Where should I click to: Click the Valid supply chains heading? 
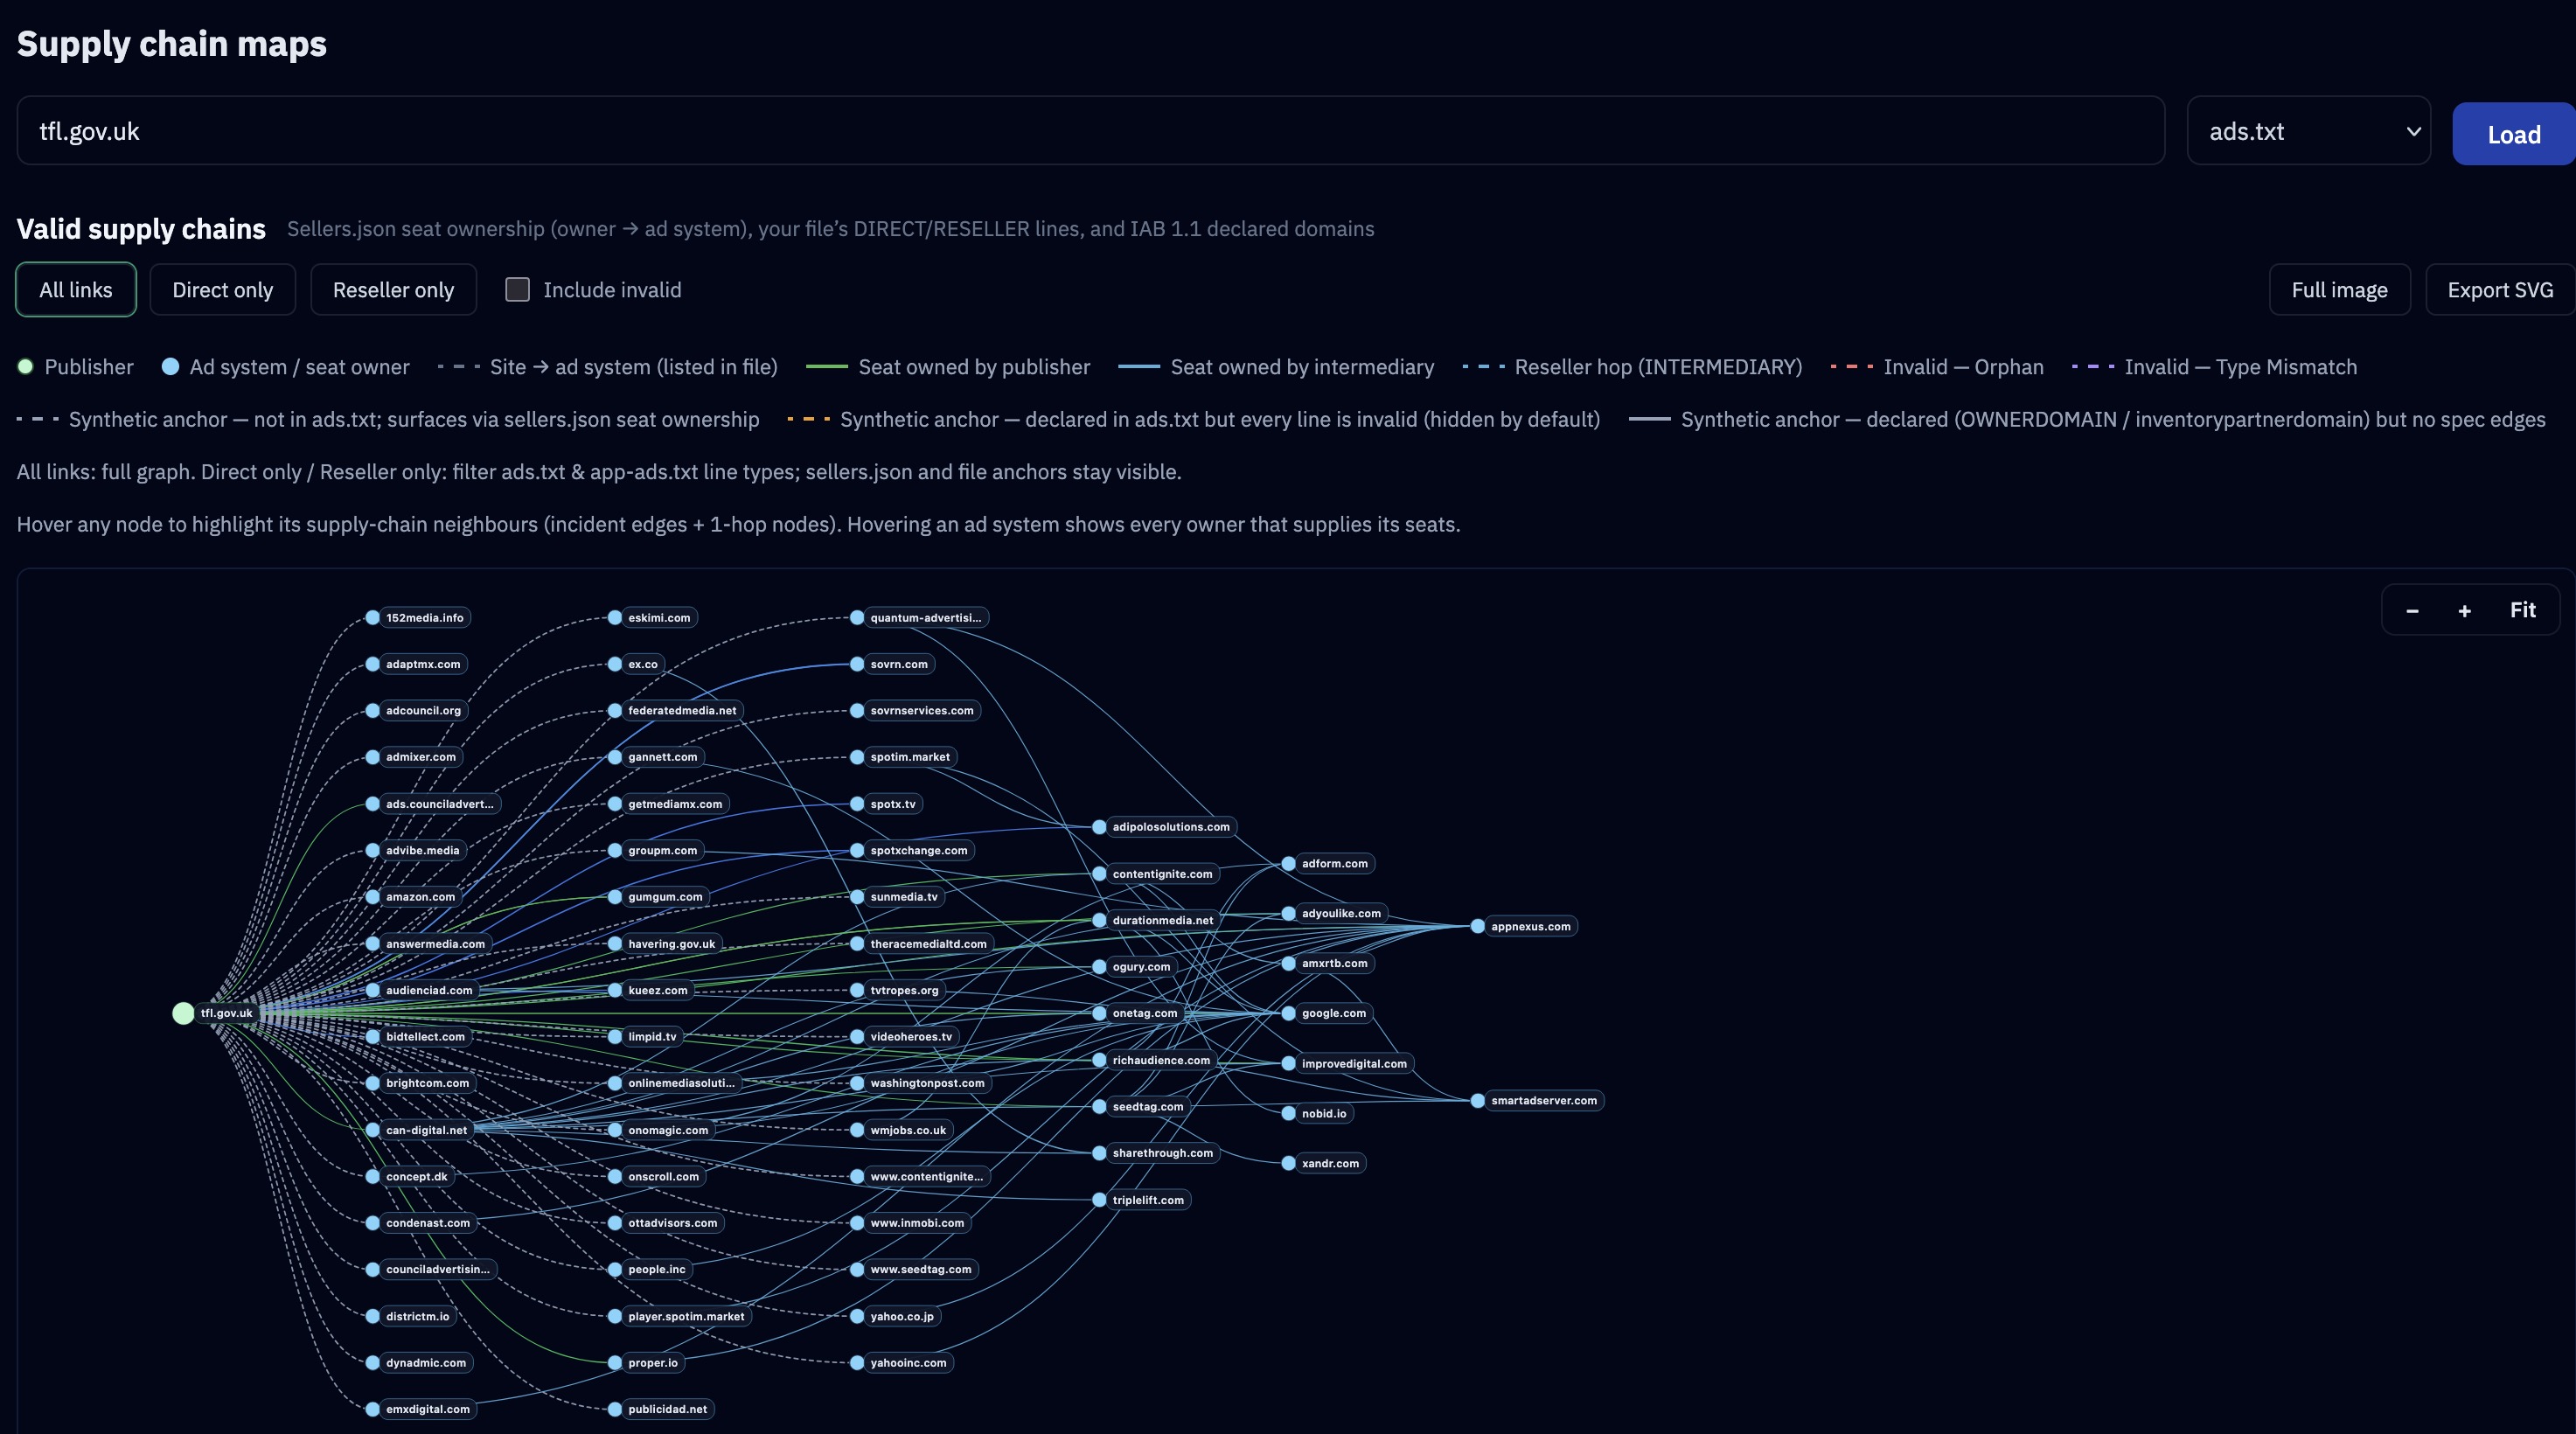pos(141,229)
